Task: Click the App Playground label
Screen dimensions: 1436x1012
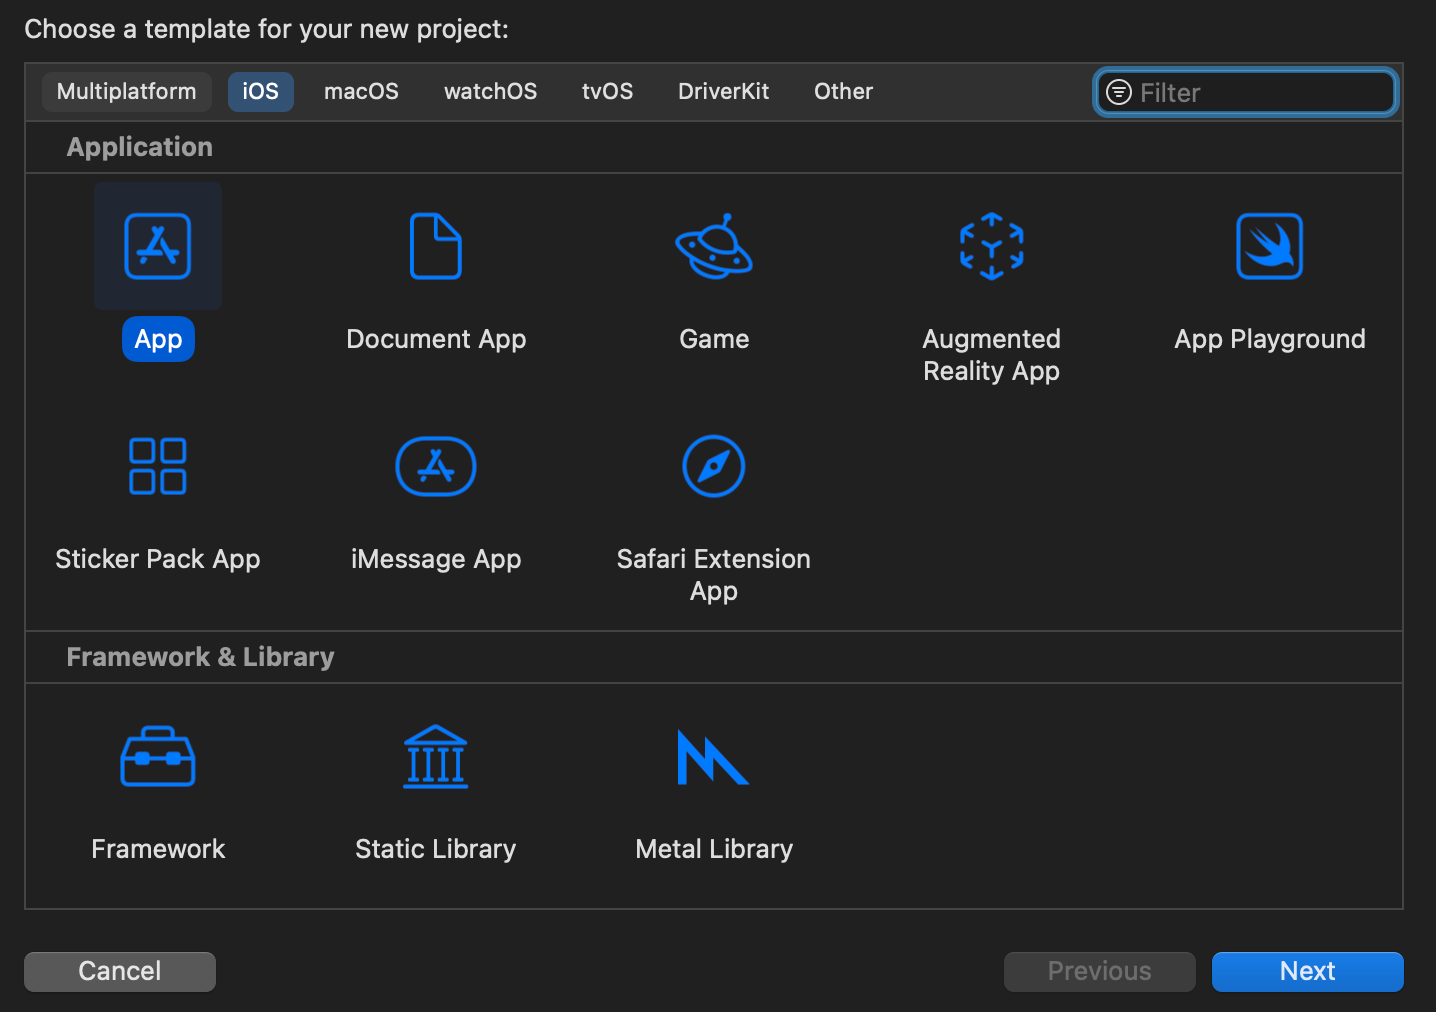Action: [1270, 340]
